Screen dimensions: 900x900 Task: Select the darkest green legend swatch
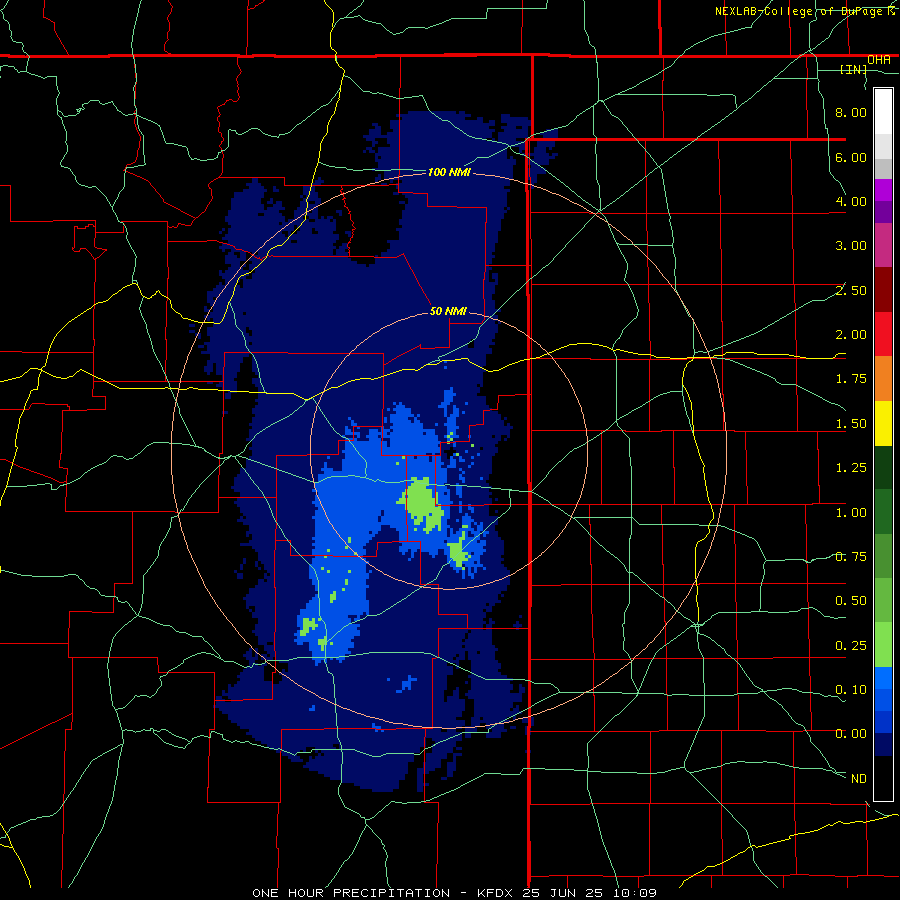[883, 467]
